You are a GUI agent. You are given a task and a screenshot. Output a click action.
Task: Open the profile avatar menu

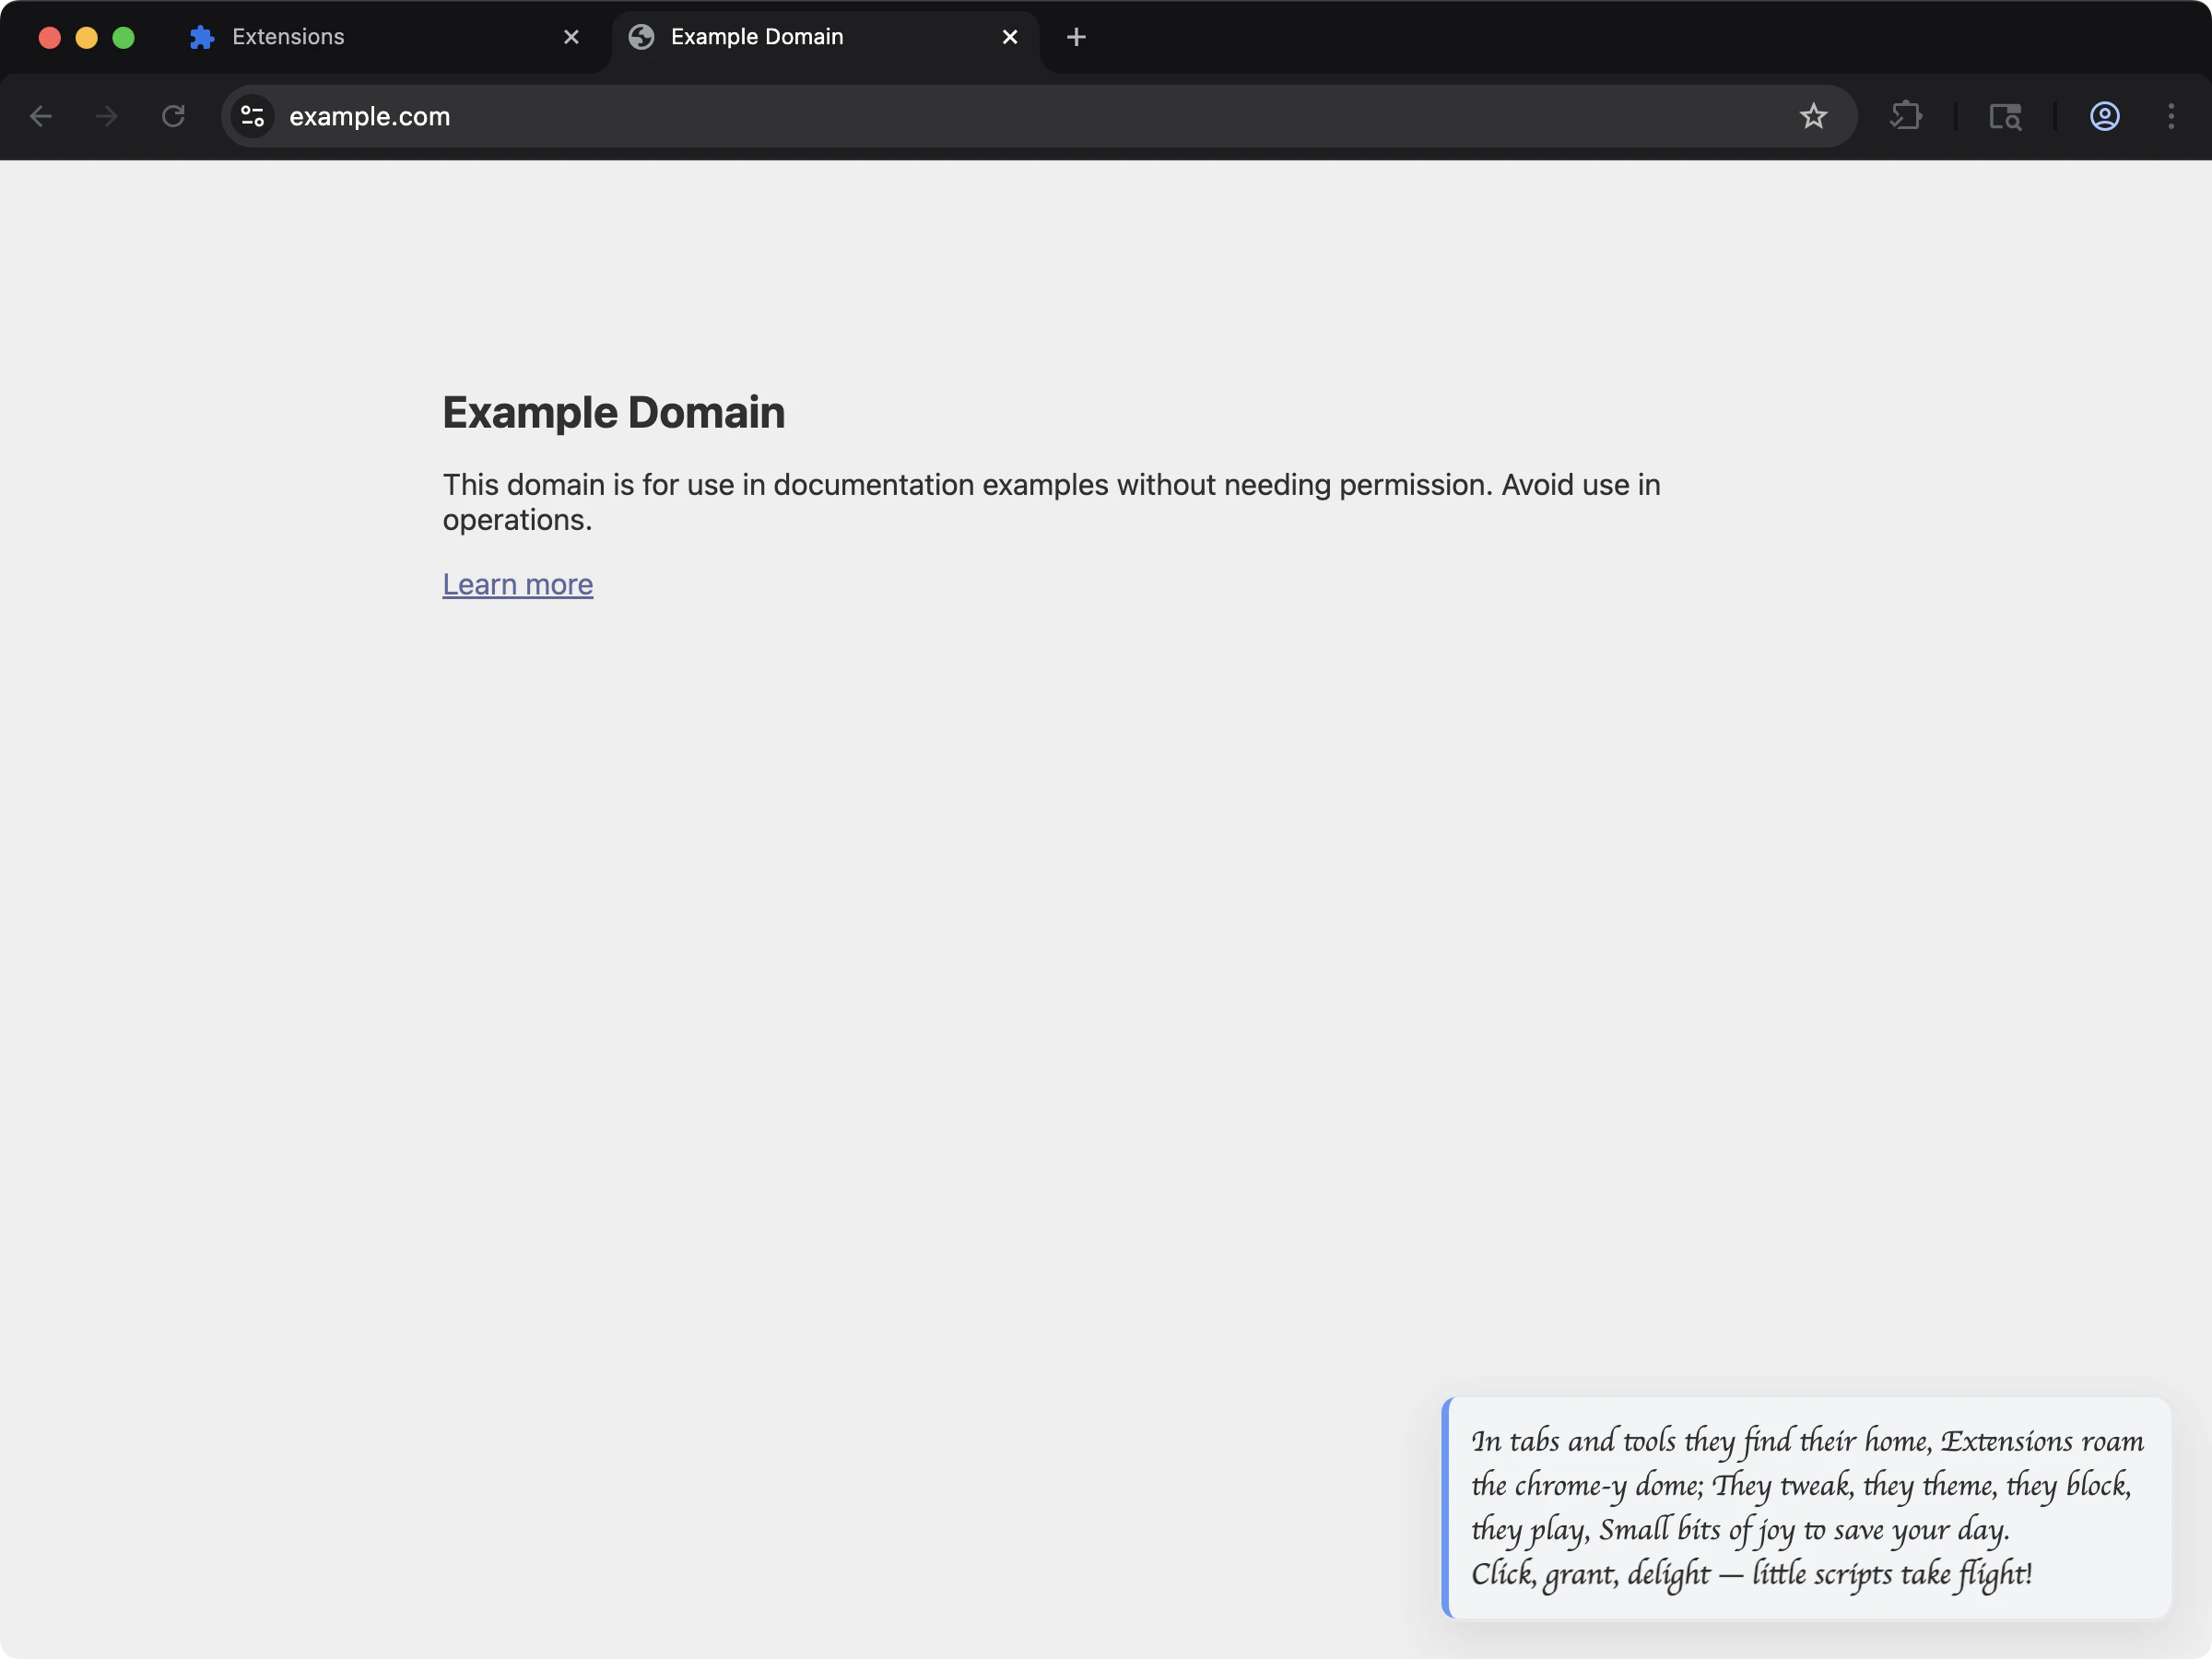[2104, 116]
